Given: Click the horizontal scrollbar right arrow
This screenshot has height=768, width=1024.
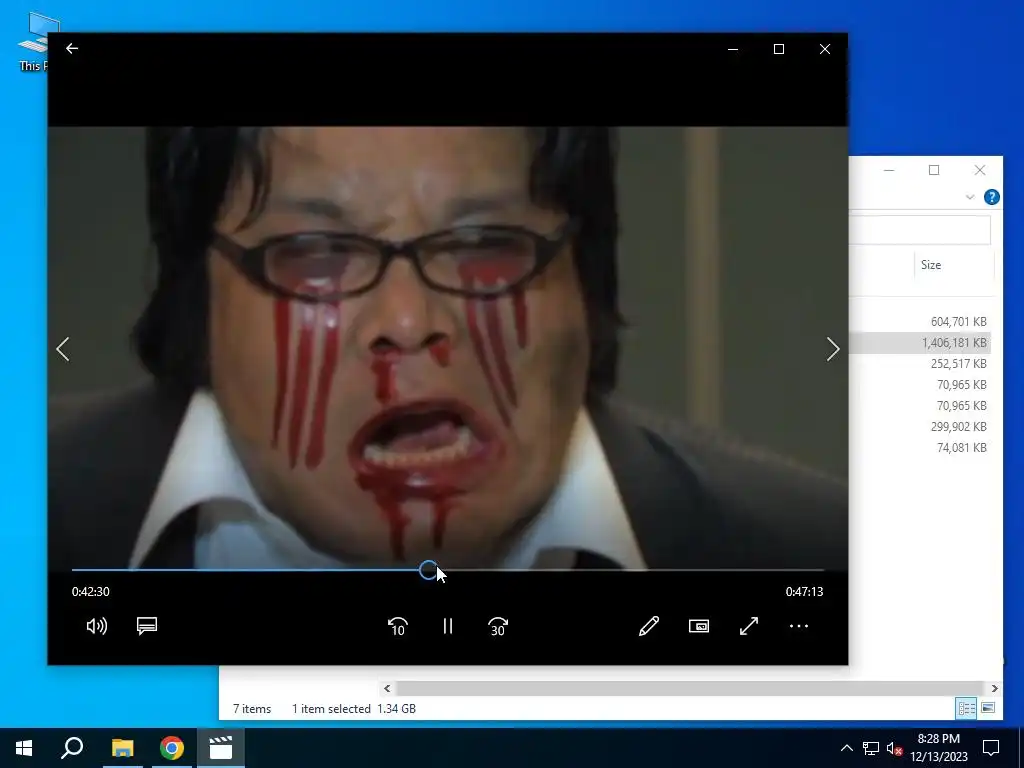Looking at the screenshot, I should tap(994, 688).
